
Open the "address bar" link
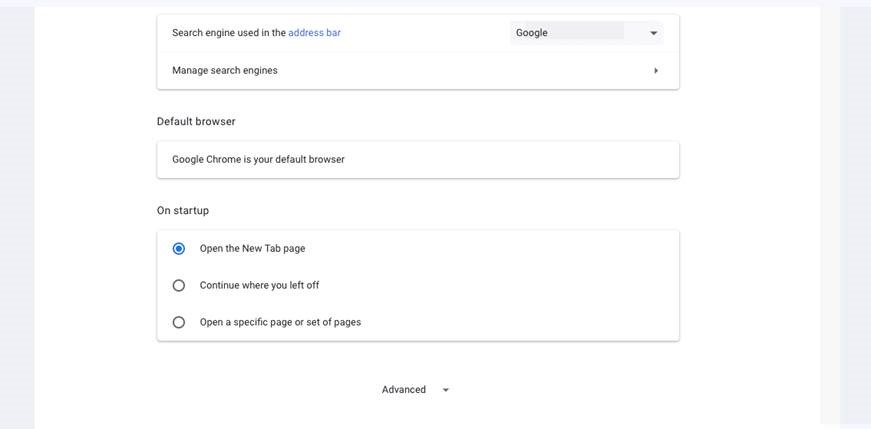coord(314,33)
